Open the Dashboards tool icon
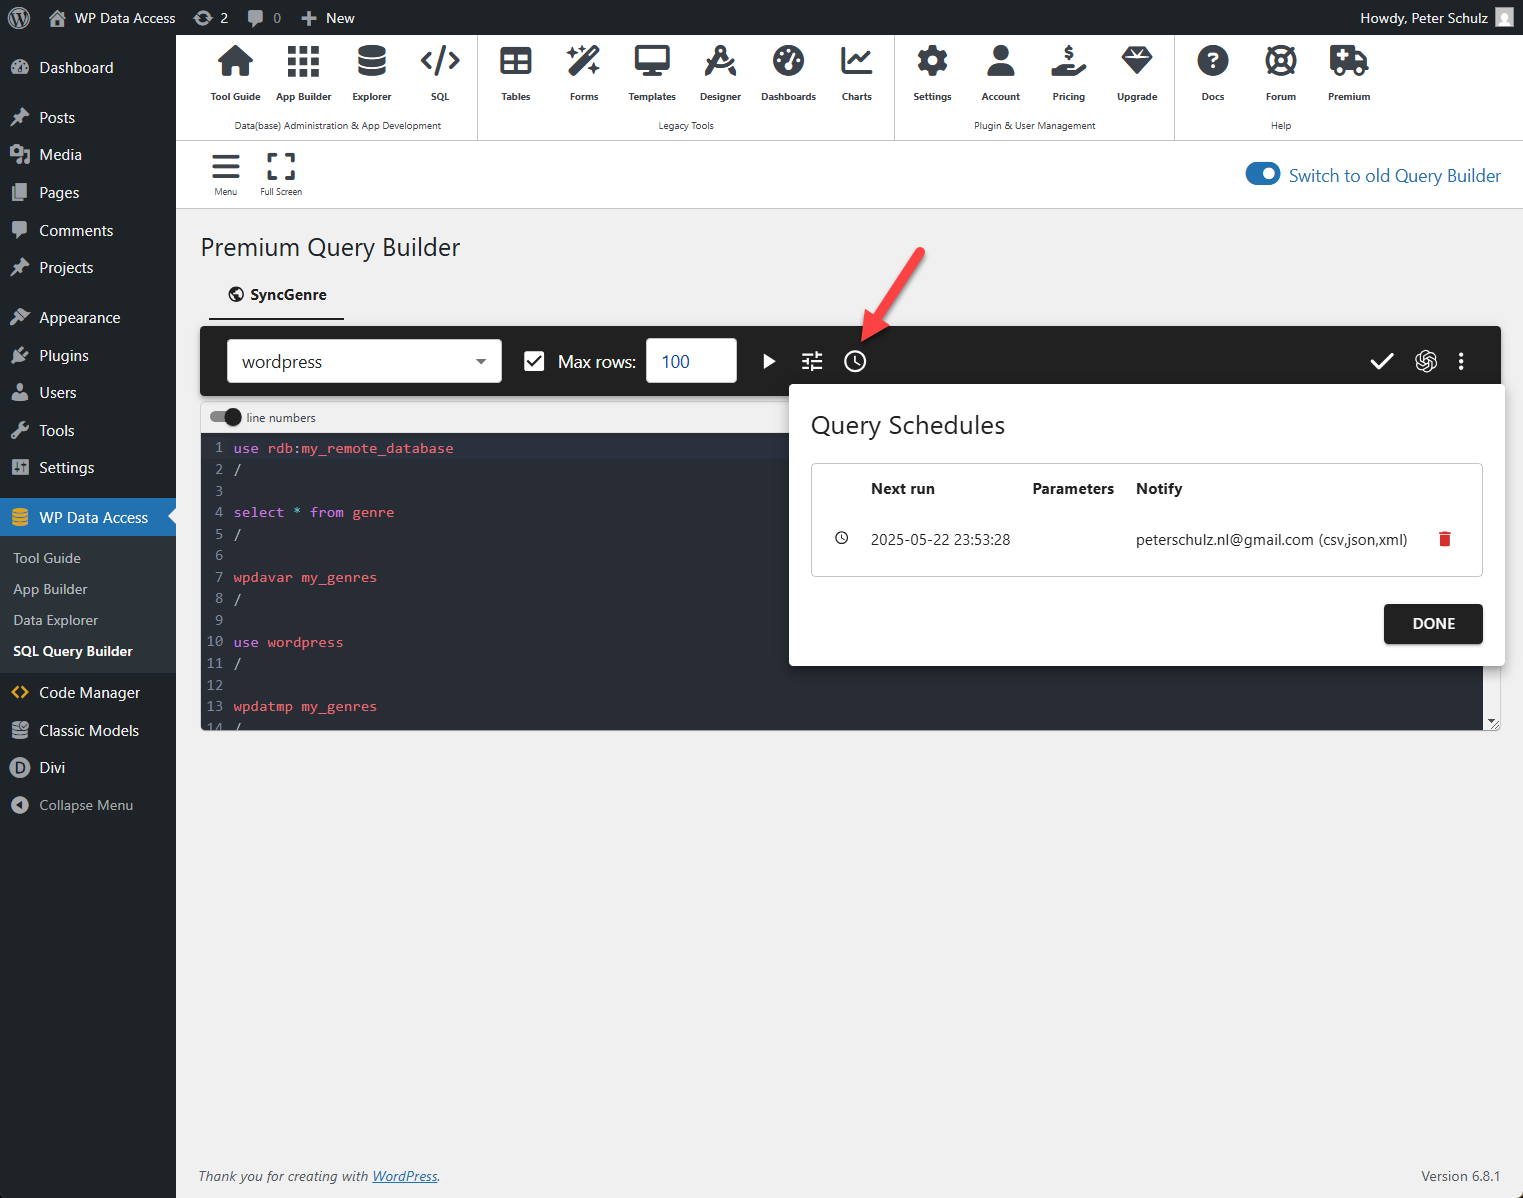The image size is (1523, 1198). click(788, 62)
